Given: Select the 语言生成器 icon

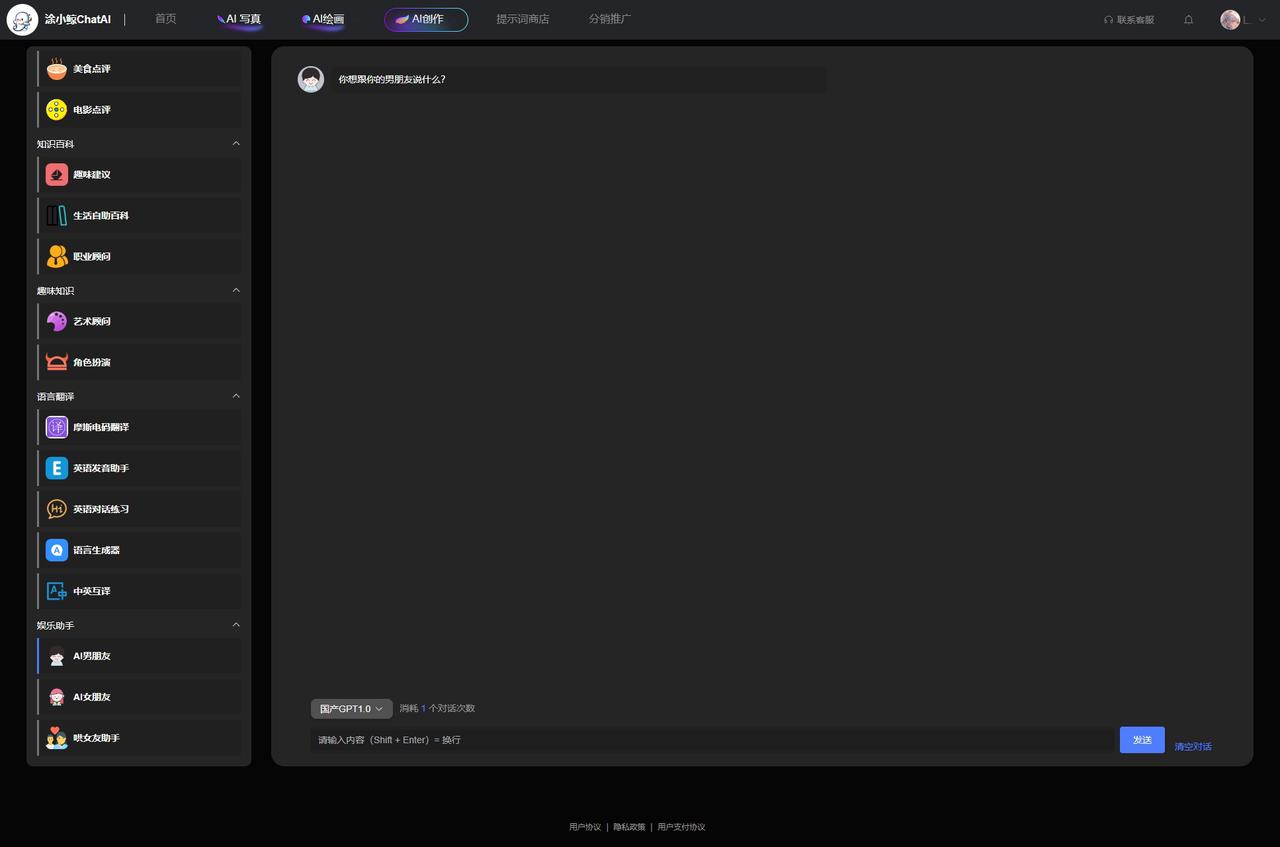Looking at the screenshot, I should click(x=57, y=550).
